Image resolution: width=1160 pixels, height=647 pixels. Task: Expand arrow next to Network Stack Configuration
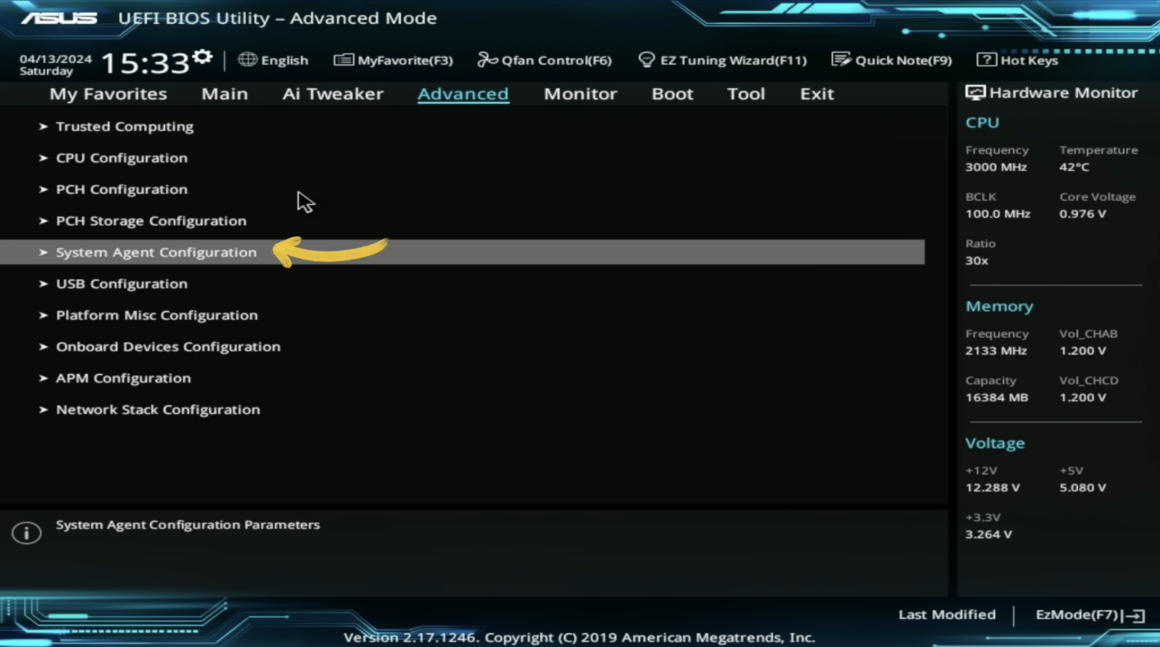43,410
